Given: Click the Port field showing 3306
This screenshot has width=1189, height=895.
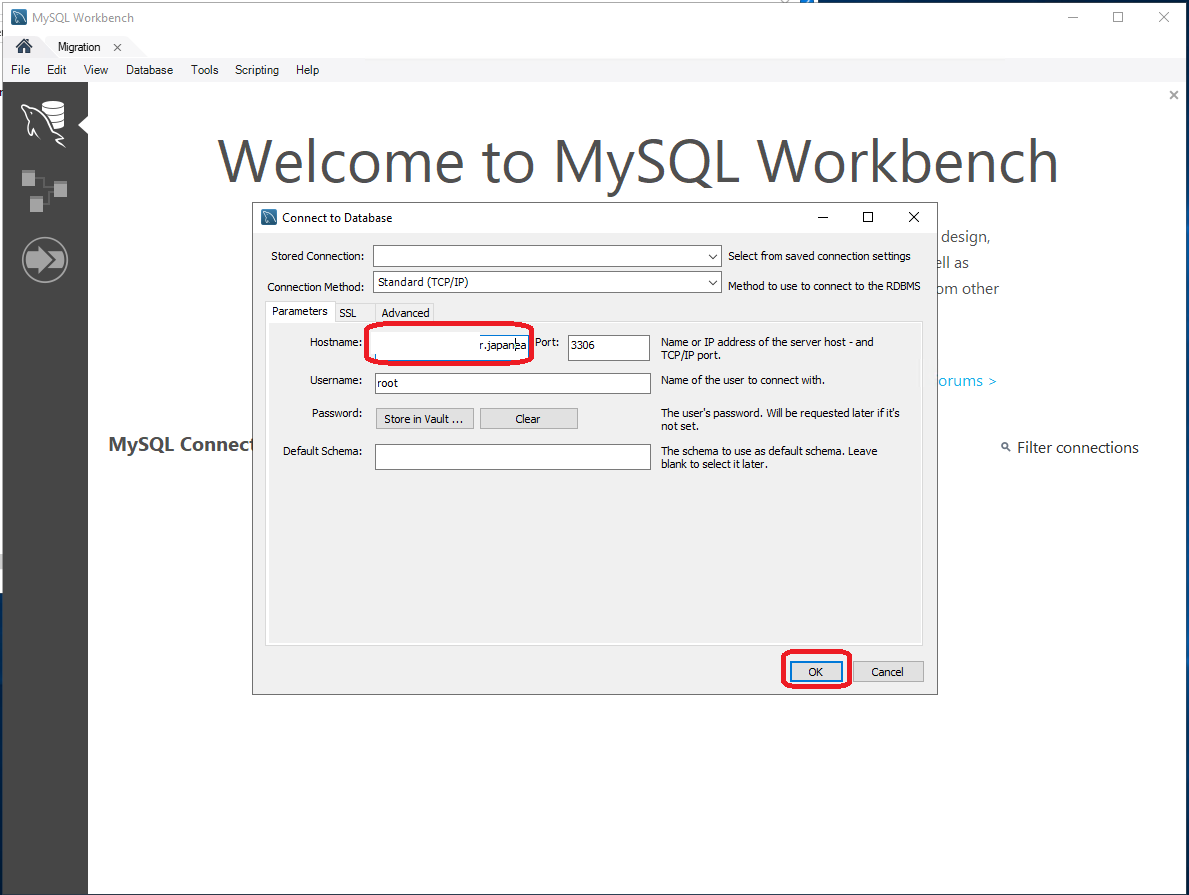Looking at the screenshot, I should tap(609, 347).
